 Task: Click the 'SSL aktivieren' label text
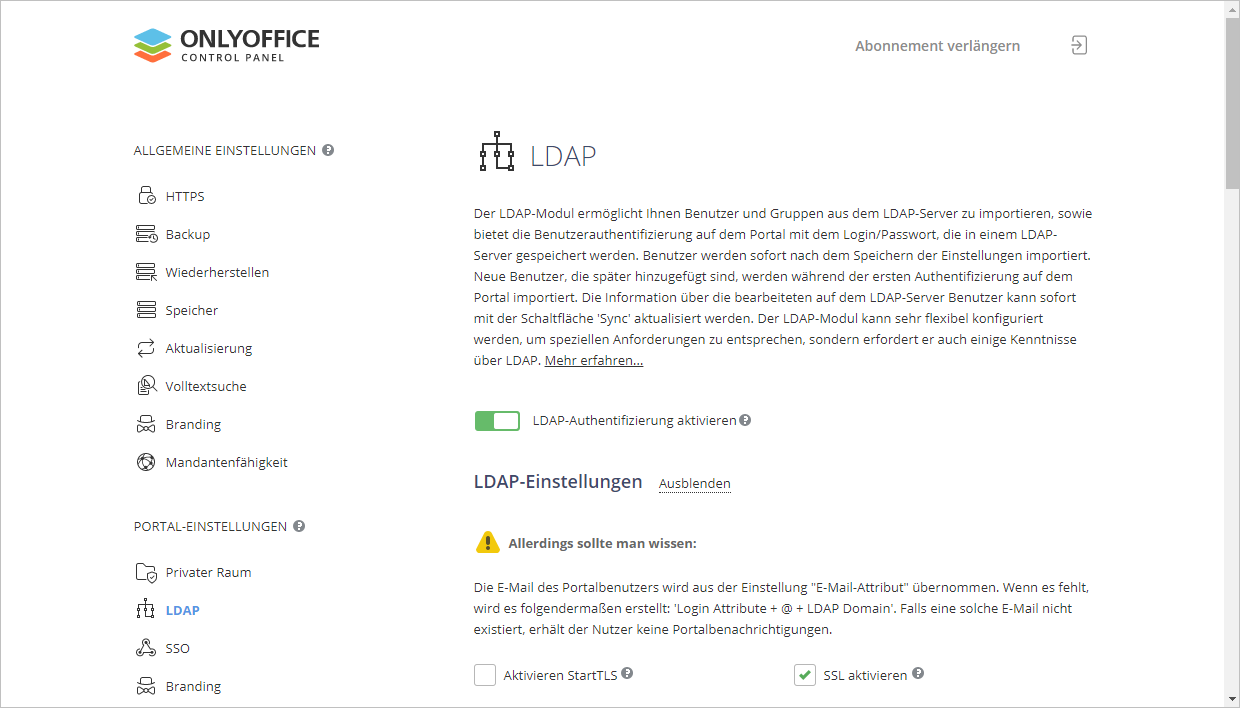pos(865,675)
